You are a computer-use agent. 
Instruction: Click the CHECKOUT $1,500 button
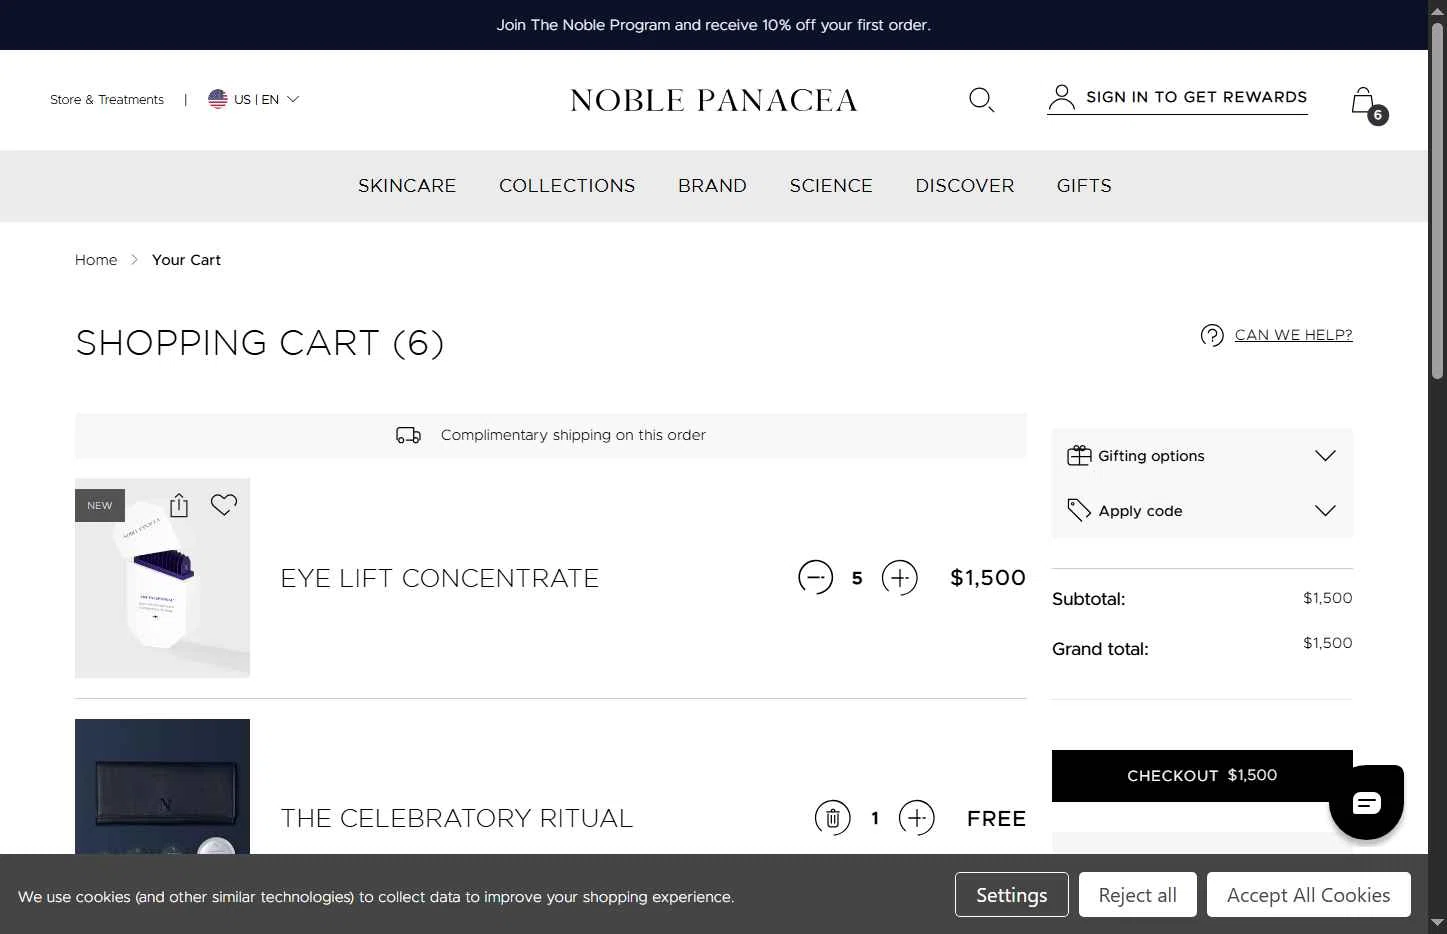(1202, 776)
